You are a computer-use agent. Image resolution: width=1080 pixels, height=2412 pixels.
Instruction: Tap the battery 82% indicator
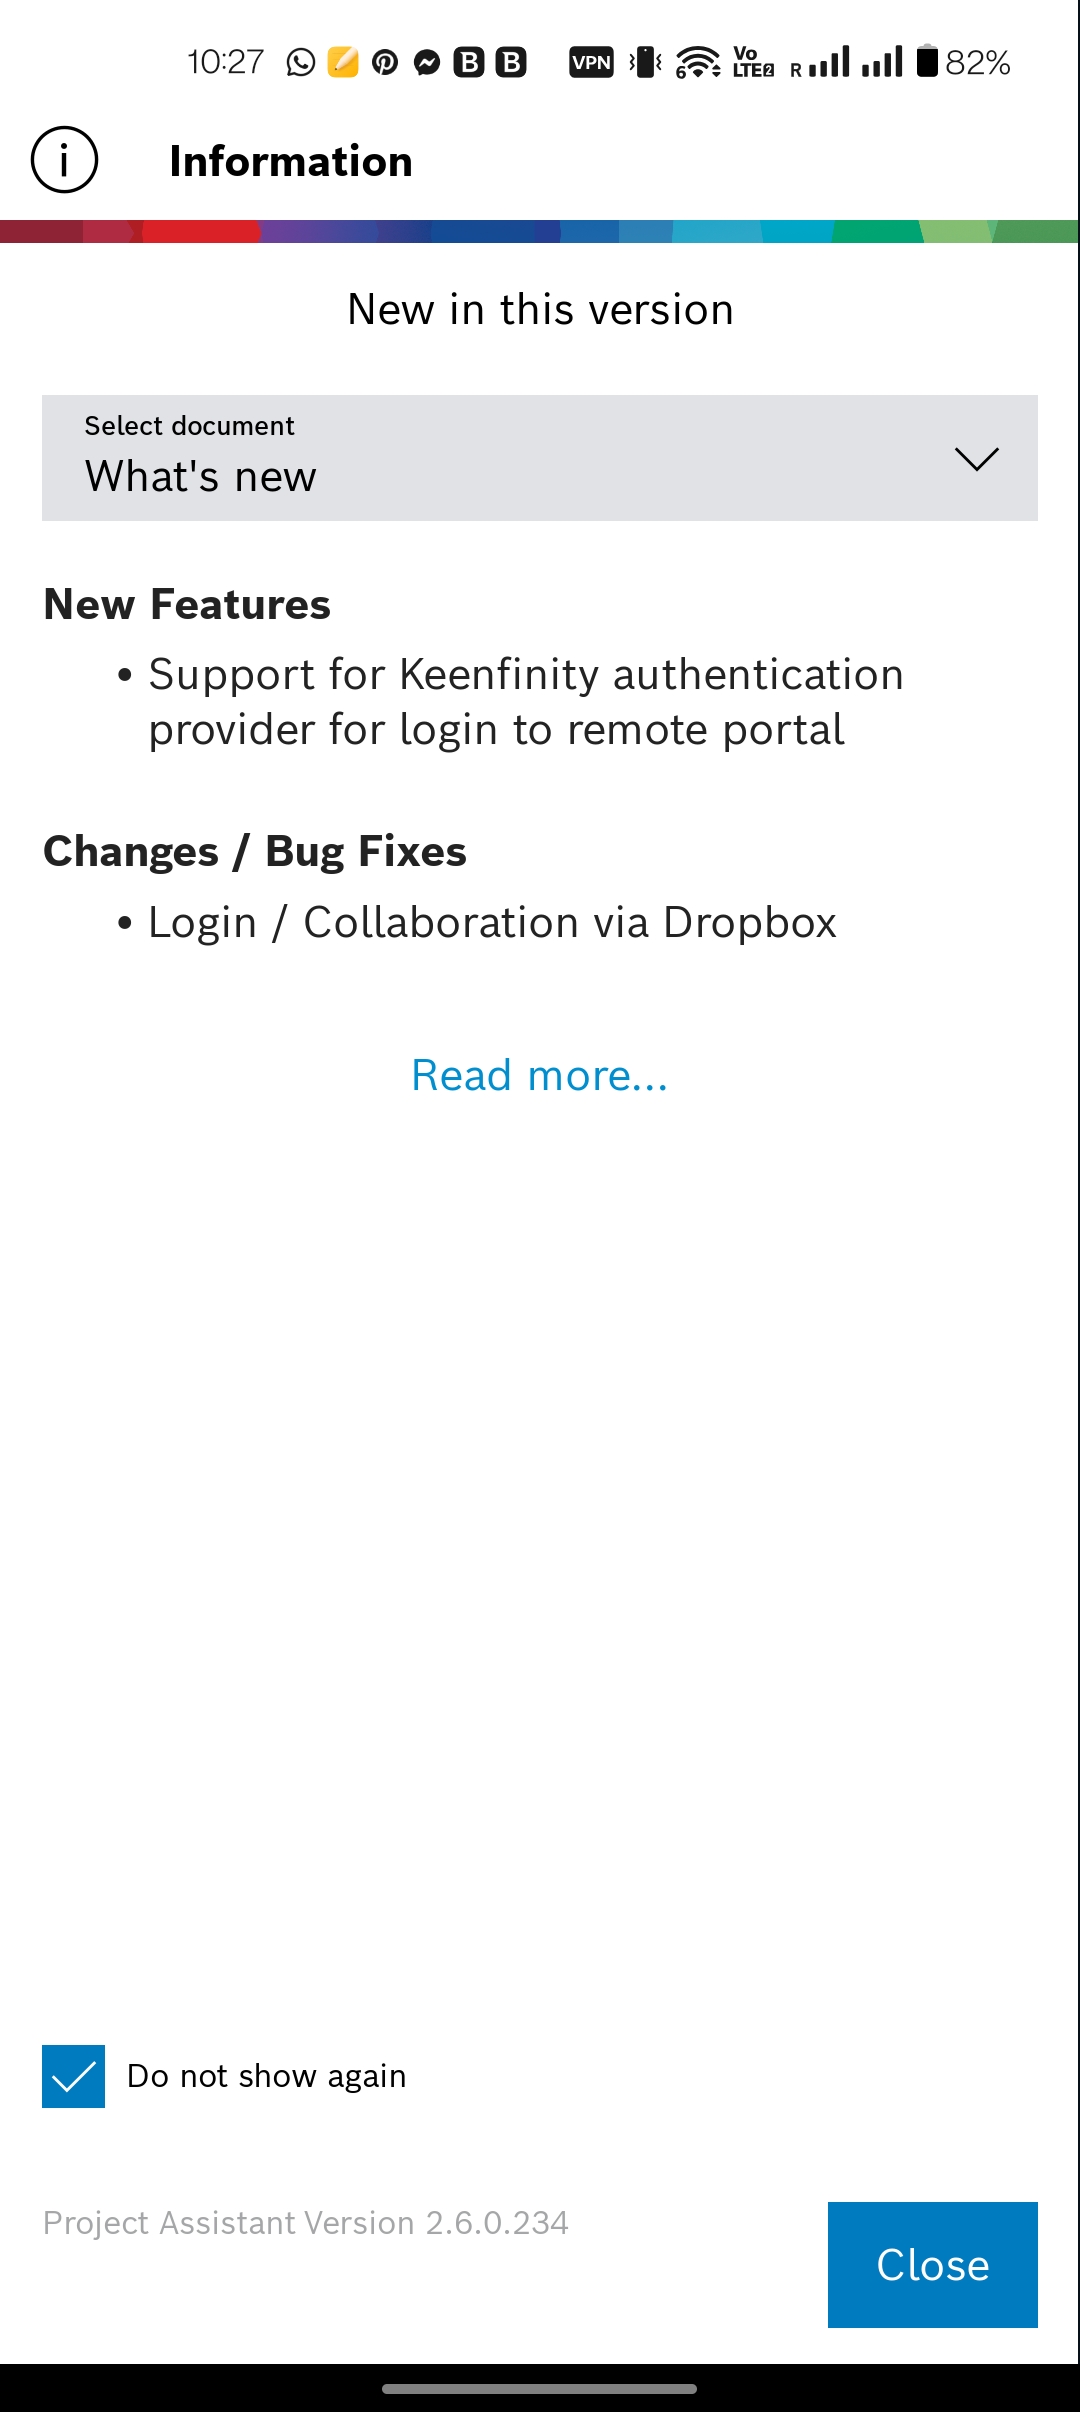(963, 62)
